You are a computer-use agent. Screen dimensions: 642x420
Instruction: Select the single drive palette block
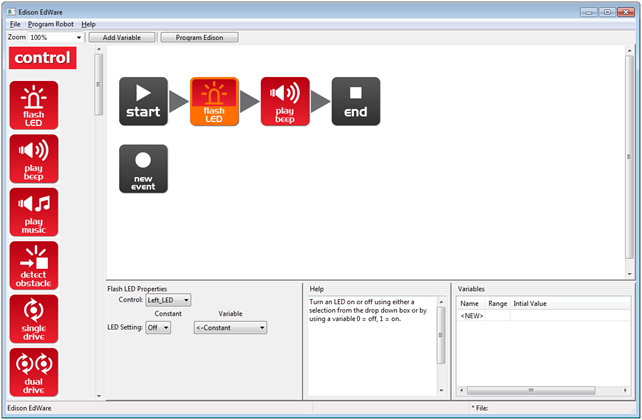[34, 318]
